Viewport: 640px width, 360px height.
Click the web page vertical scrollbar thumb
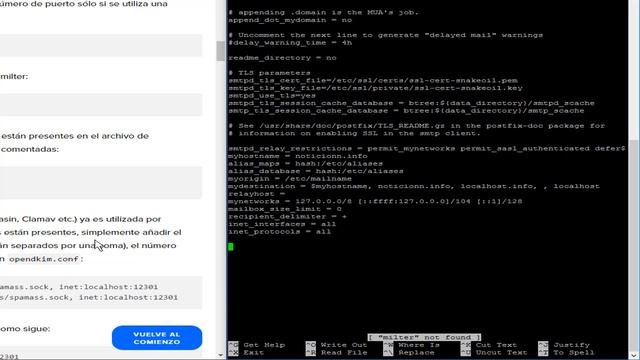(x=220, y=51)
